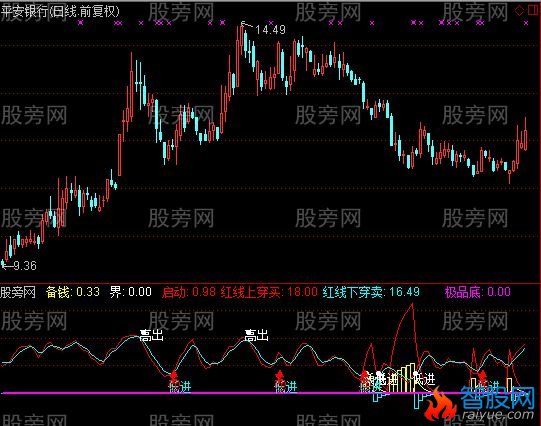This screenshot has width=541, height=426.
Task: Select the chart title 平安银行(日线,前复权)
Action: click(60, 11)
